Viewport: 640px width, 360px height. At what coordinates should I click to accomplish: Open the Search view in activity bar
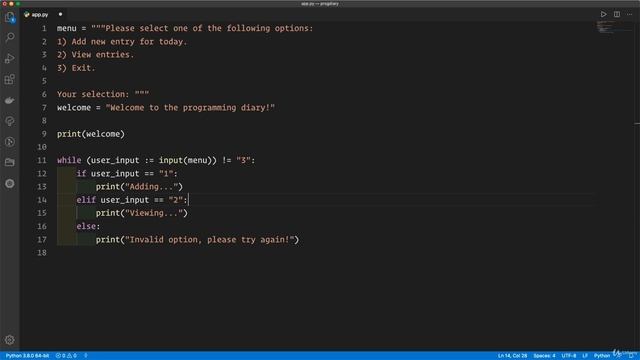point(9,38)
